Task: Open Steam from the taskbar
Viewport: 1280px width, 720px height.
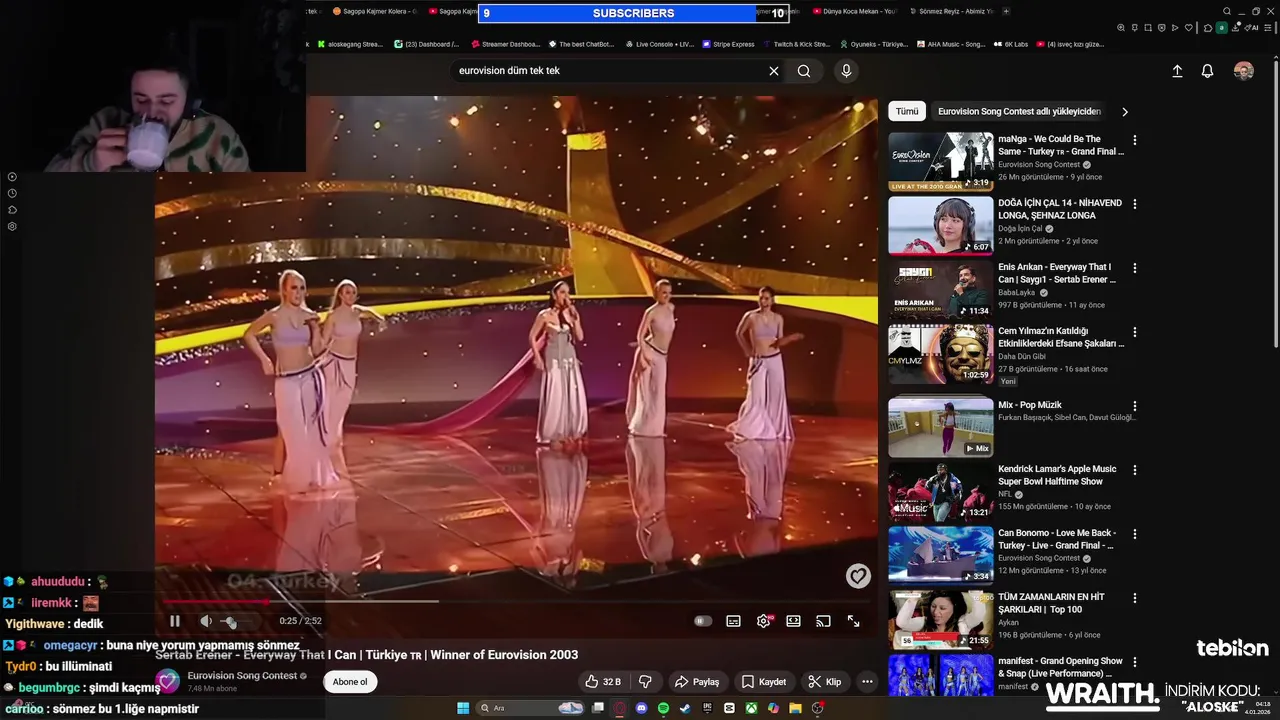Action: [x=685, y=708]
